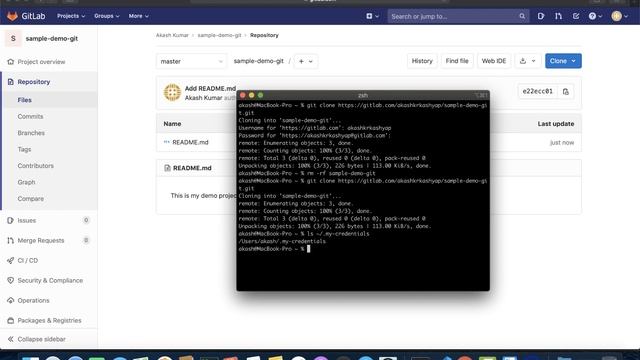Open the Projects menu
Viewport: 640px width, 360px height.
coord(71,16)
